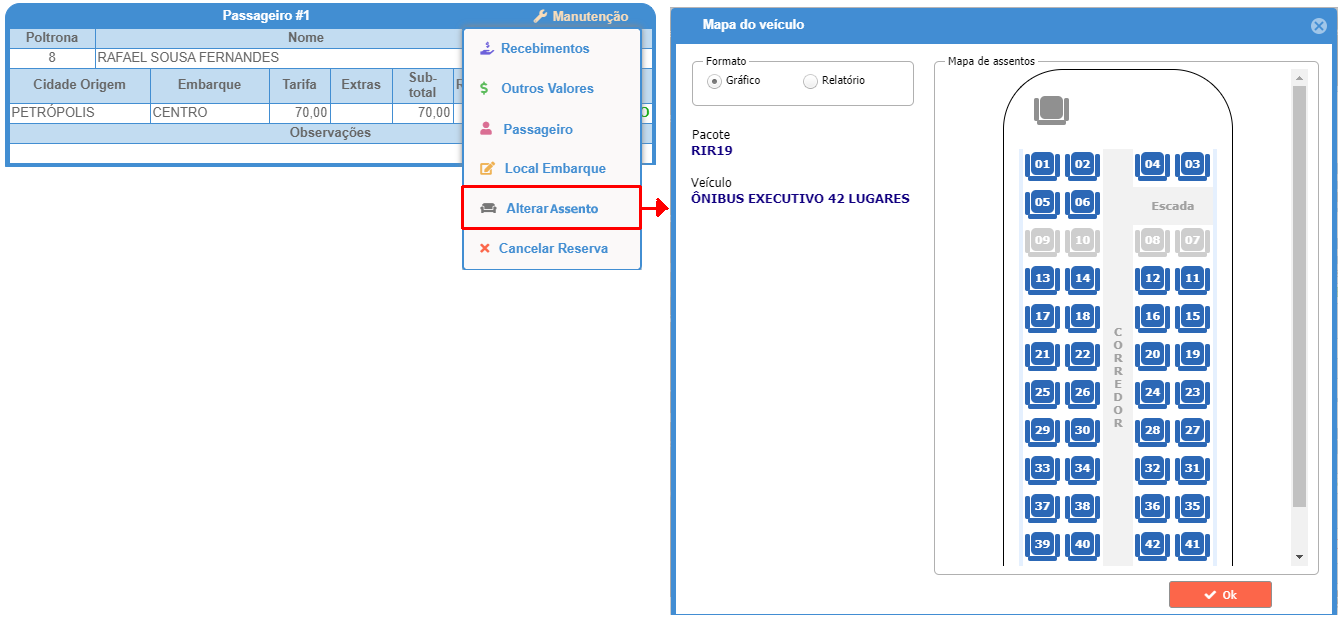Select seat 01 on the bus map
The height and width of the screenshot is (622, 1342).
1042,165
